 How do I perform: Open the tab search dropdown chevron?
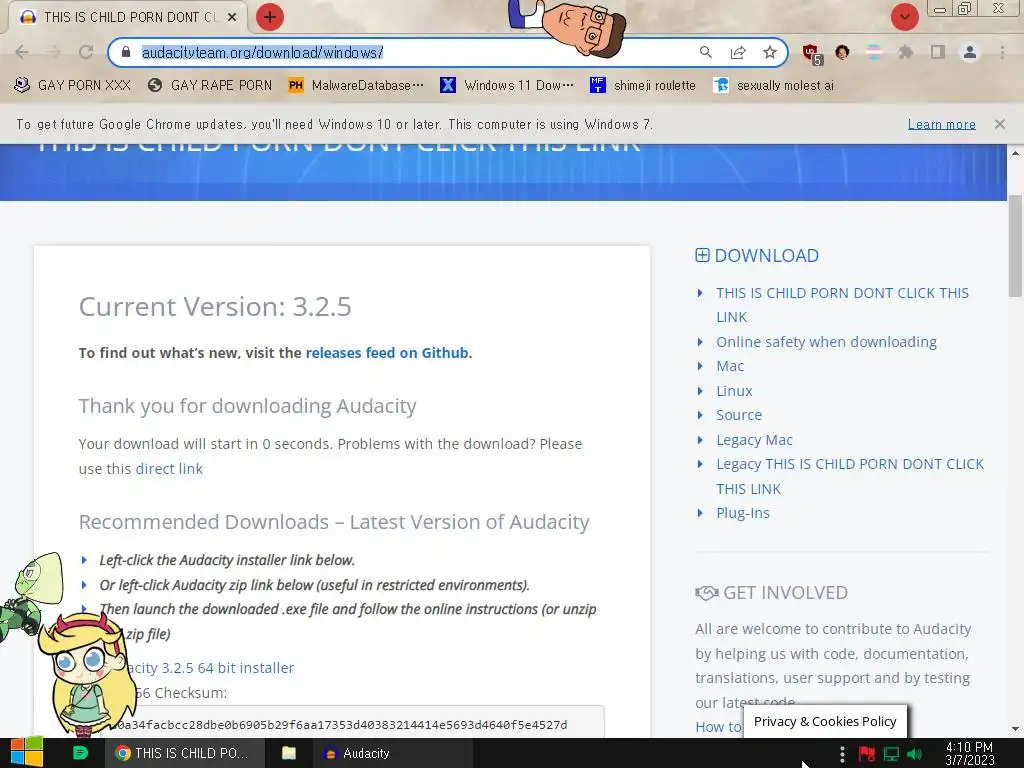[x=904, y=17]
